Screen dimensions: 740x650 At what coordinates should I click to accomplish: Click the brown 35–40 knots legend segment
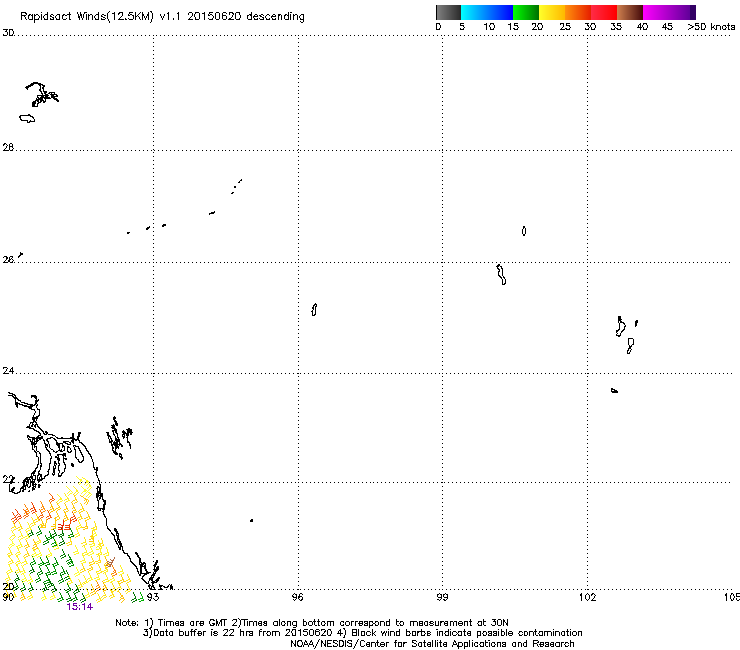[x=630, y=12]
